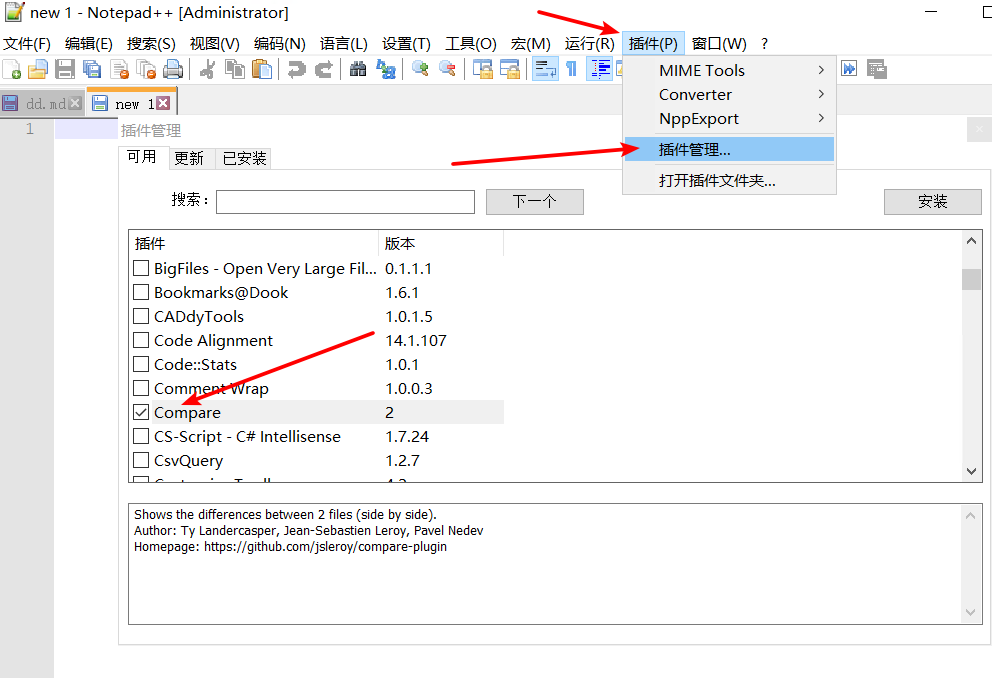Choose 打开插件文件夹... menu entry
The height and width of the screenshot is (678, 992).
(729, 180)
